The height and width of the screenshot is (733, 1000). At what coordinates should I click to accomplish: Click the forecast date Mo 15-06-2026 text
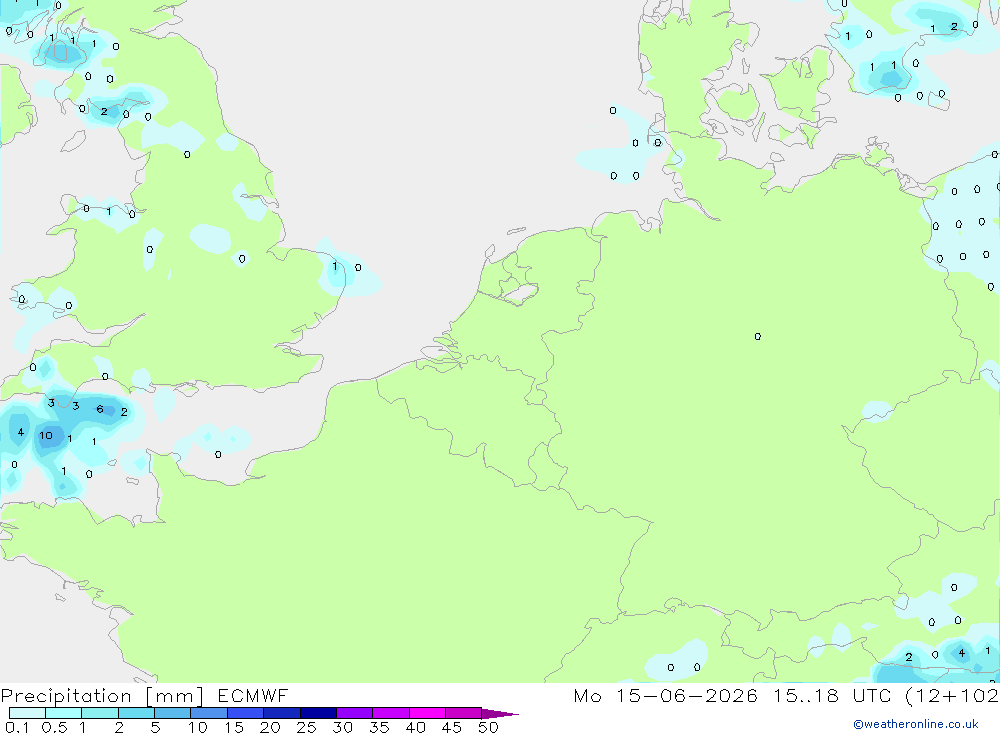click(665, 696)
